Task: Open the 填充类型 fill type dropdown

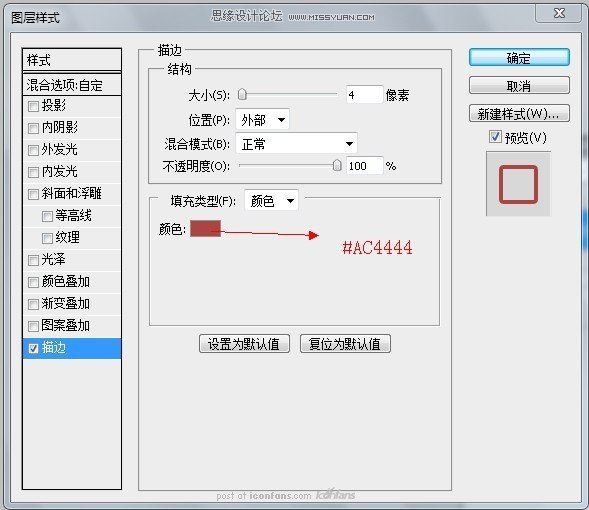Action: 271,201
